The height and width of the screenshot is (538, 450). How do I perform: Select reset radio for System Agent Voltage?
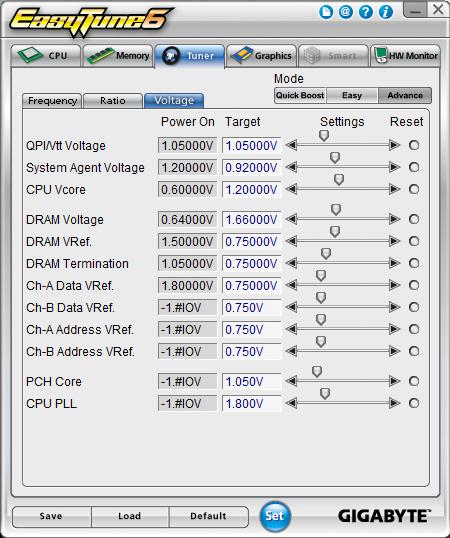click(414, 167)
